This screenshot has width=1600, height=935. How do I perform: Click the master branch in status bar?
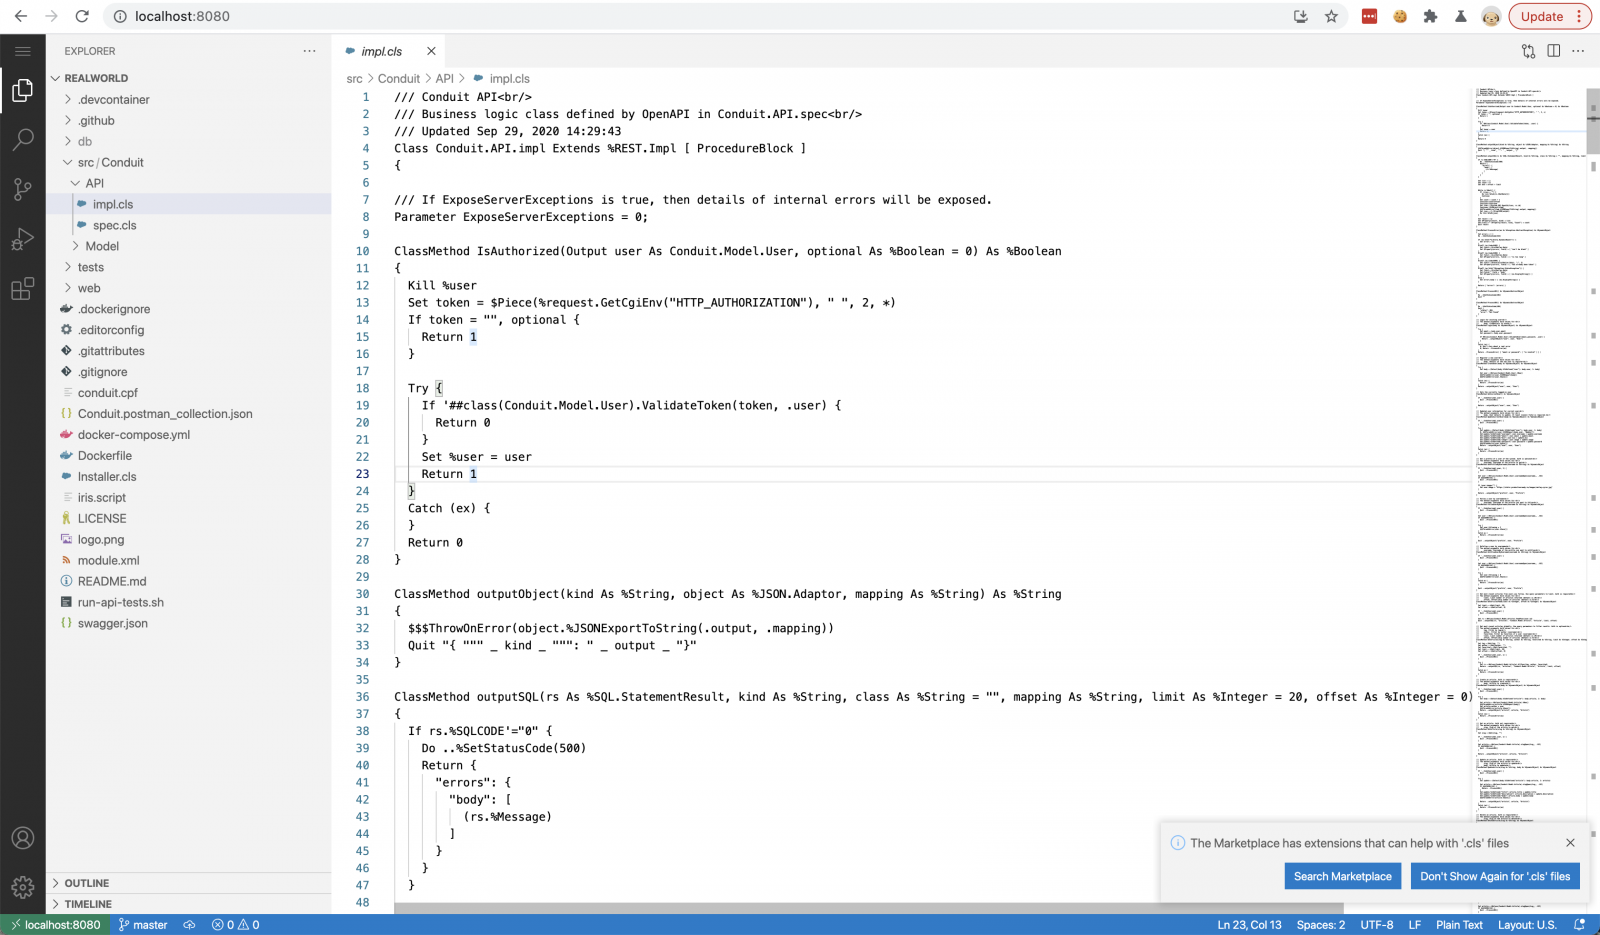coord(143,925)
